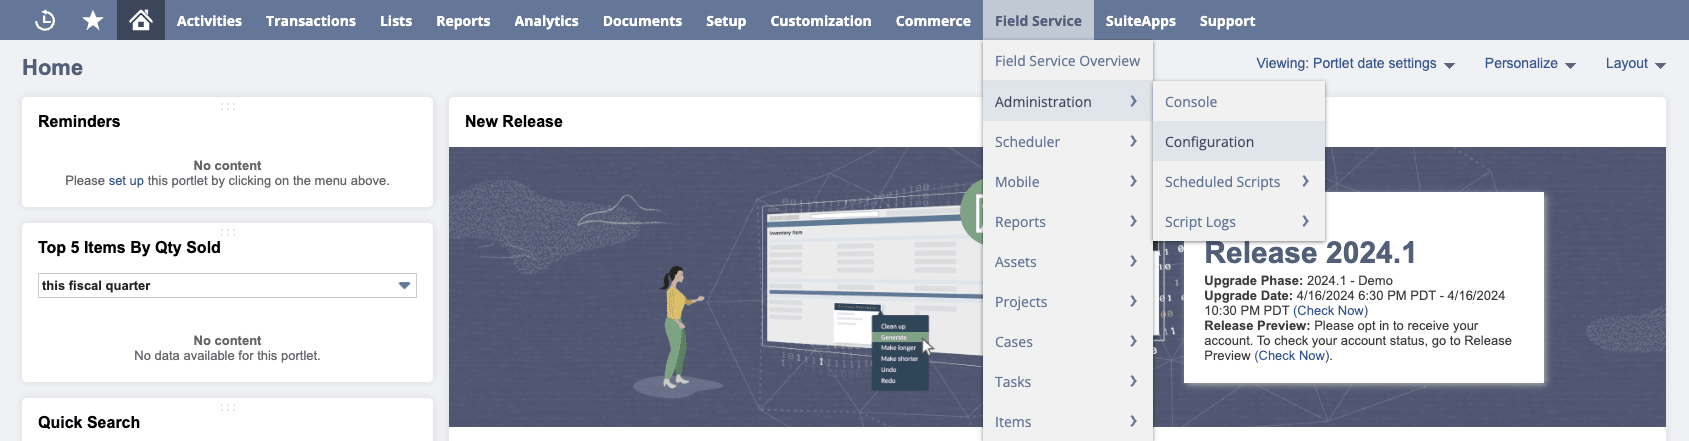Open the SuiteApps menu
Screen dimensions: 1689x441
coord(1141,20)
